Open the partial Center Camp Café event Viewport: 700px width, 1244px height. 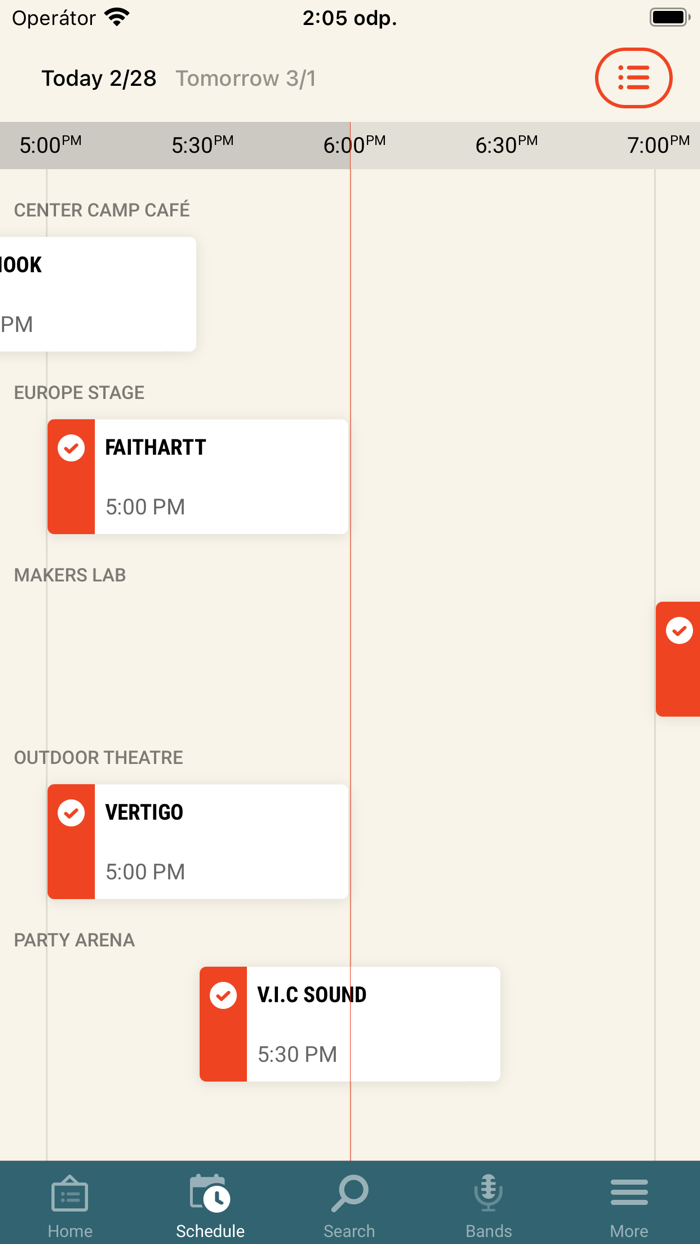(x=97, y=294)
